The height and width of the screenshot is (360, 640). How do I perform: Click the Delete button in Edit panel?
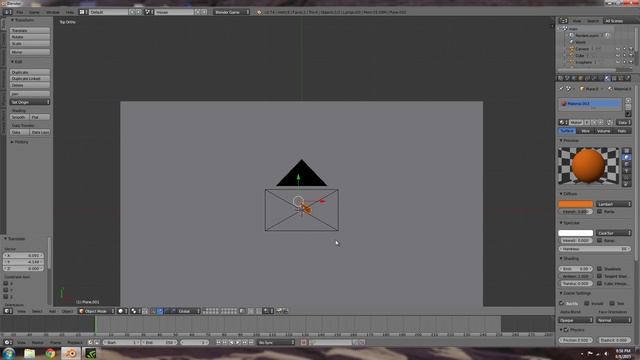[x=30, y=85]
